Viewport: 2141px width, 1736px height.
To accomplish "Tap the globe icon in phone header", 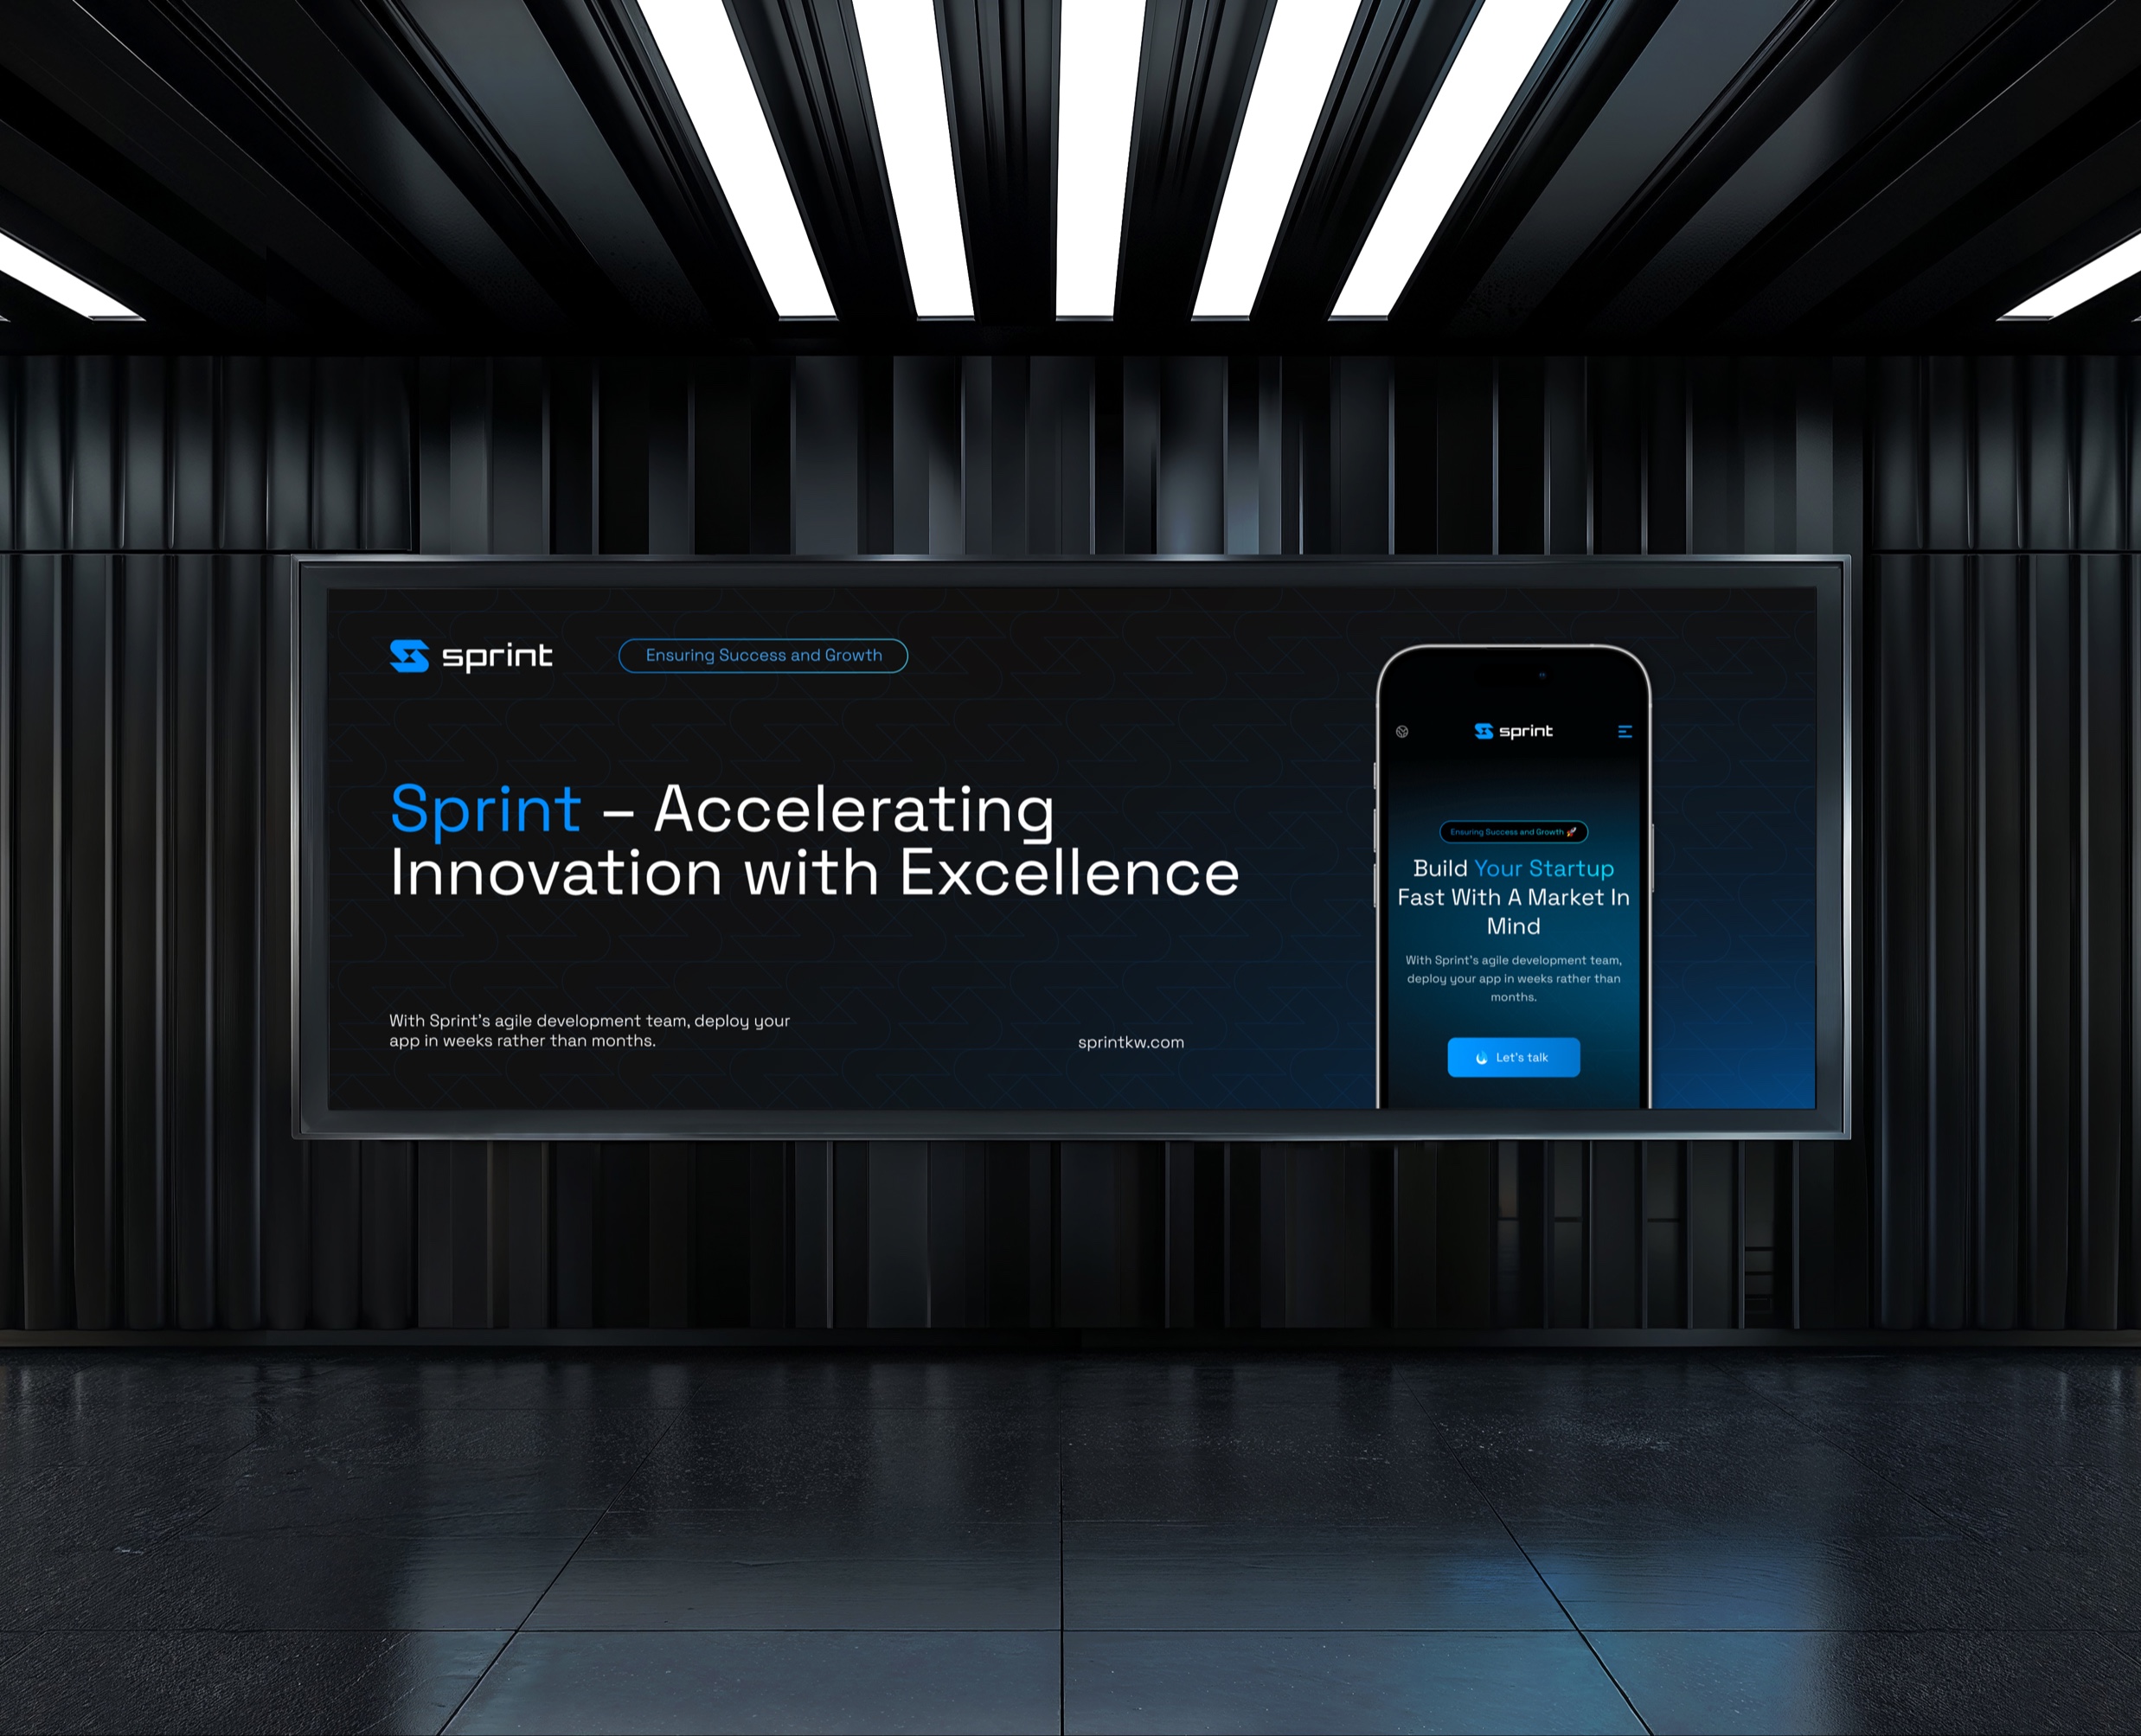I will [x=1402, y=732].
